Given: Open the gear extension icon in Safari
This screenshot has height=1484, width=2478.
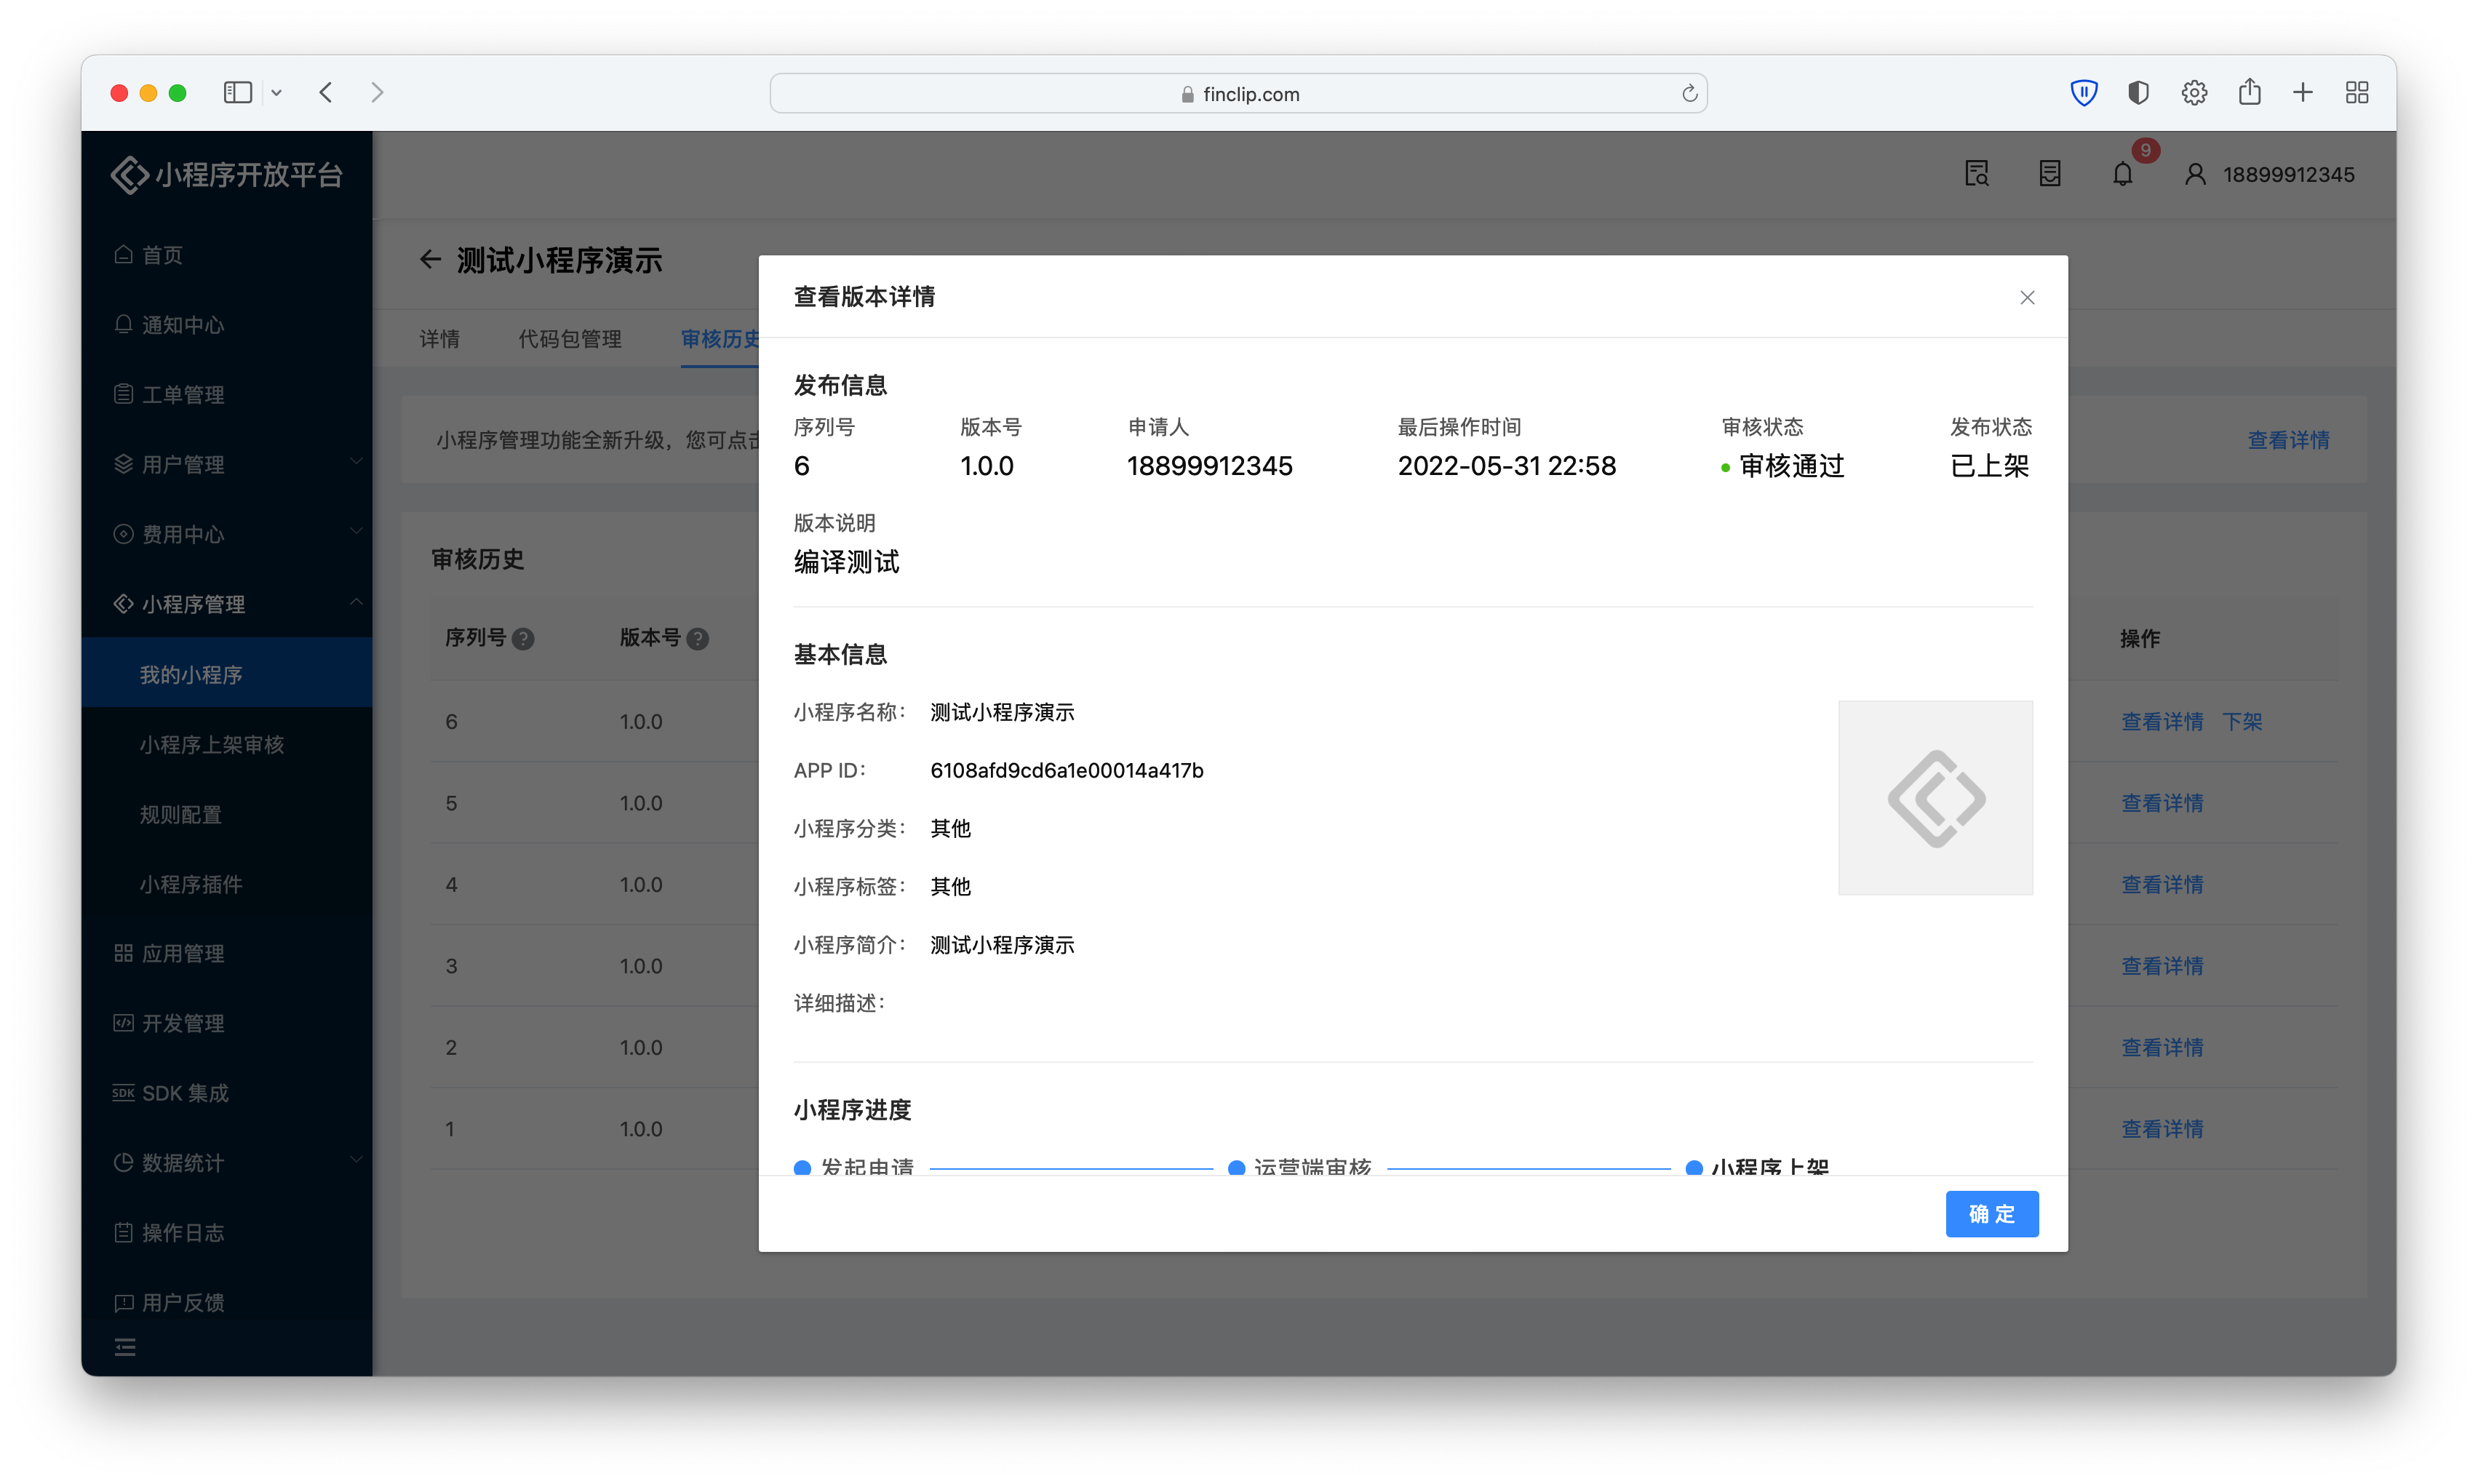Looking at the screenshot, I should point(2194,92).
